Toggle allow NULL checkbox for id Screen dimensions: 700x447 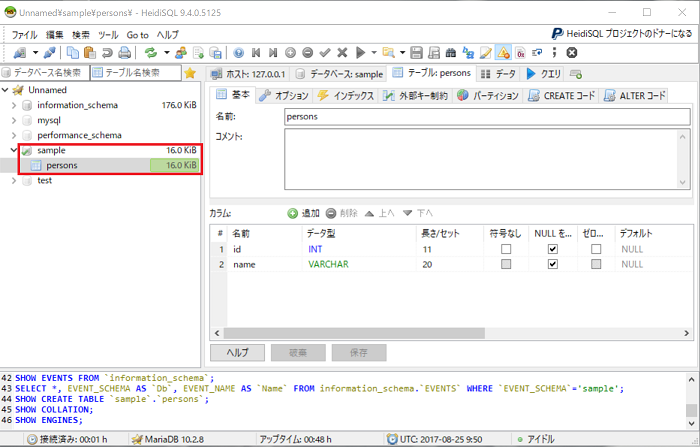coord(553,249)
